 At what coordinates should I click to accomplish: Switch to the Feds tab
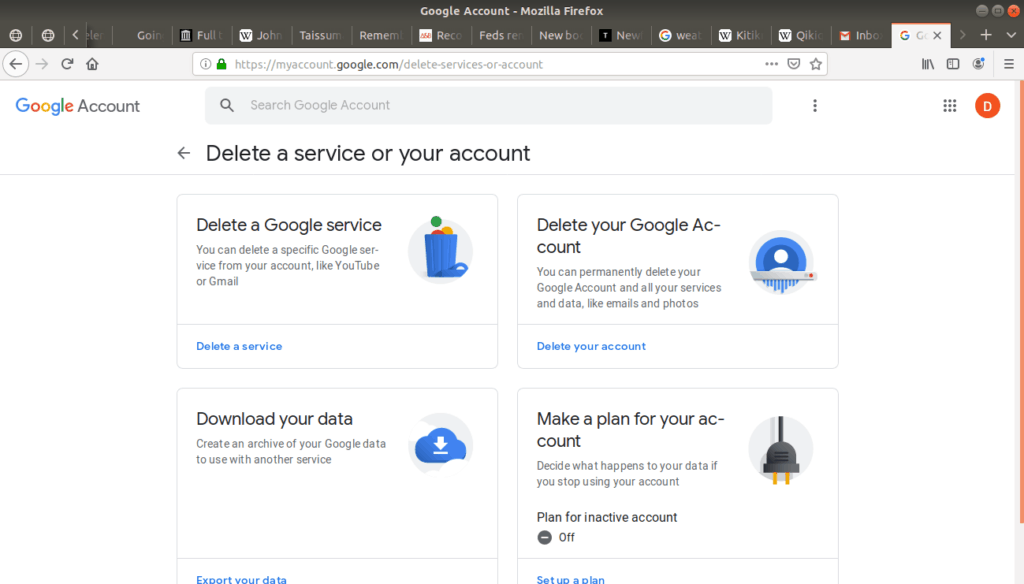pos(501,35)
